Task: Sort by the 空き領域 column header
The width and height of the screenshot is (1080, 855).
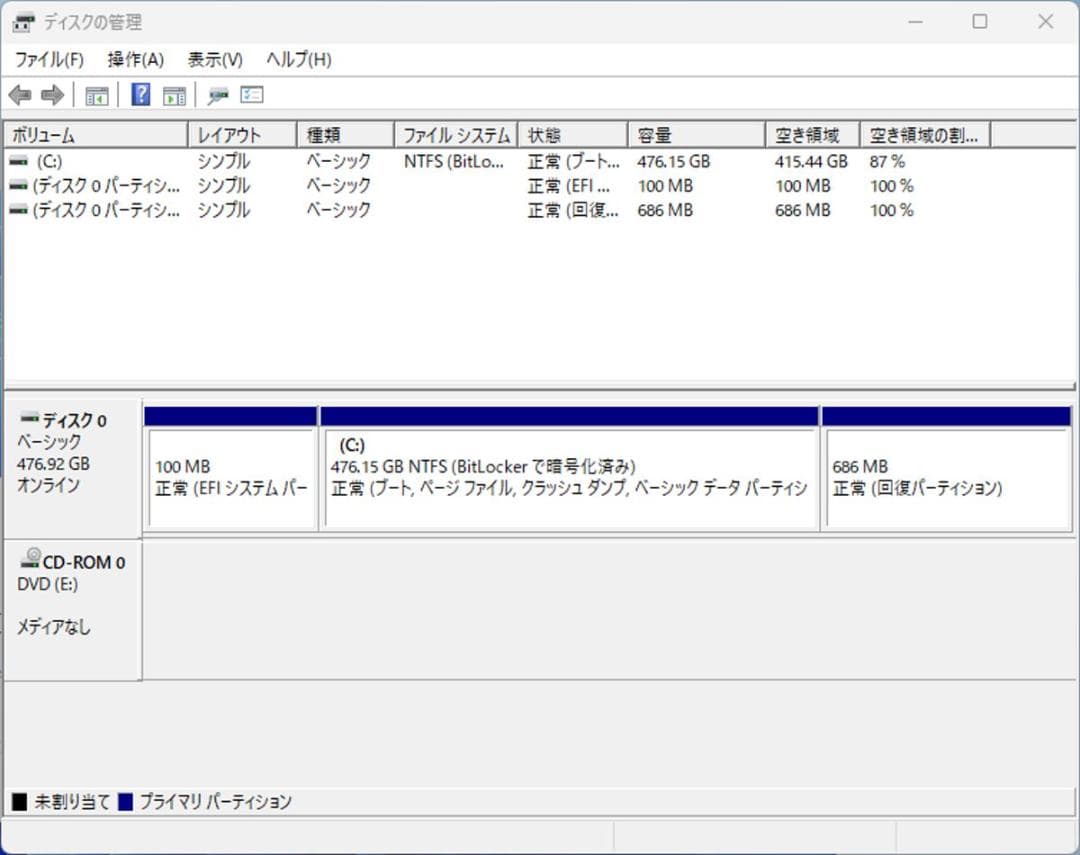Action: click(812, 133)
